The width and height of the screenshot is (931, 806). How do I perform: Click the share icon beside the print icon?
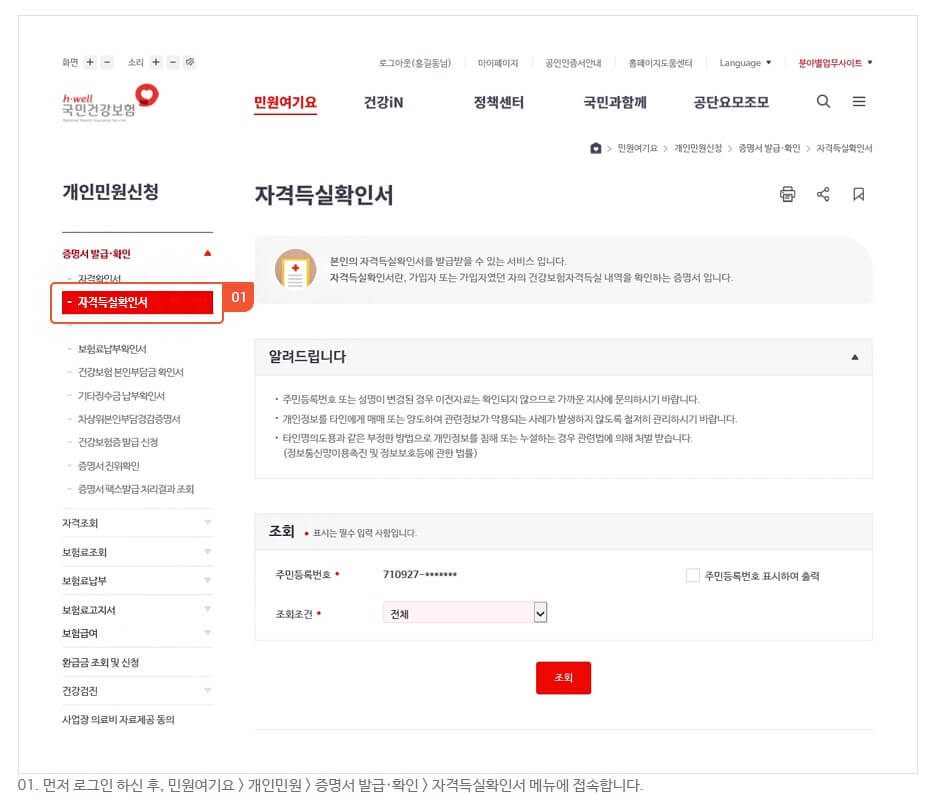[x=822, y=194]
